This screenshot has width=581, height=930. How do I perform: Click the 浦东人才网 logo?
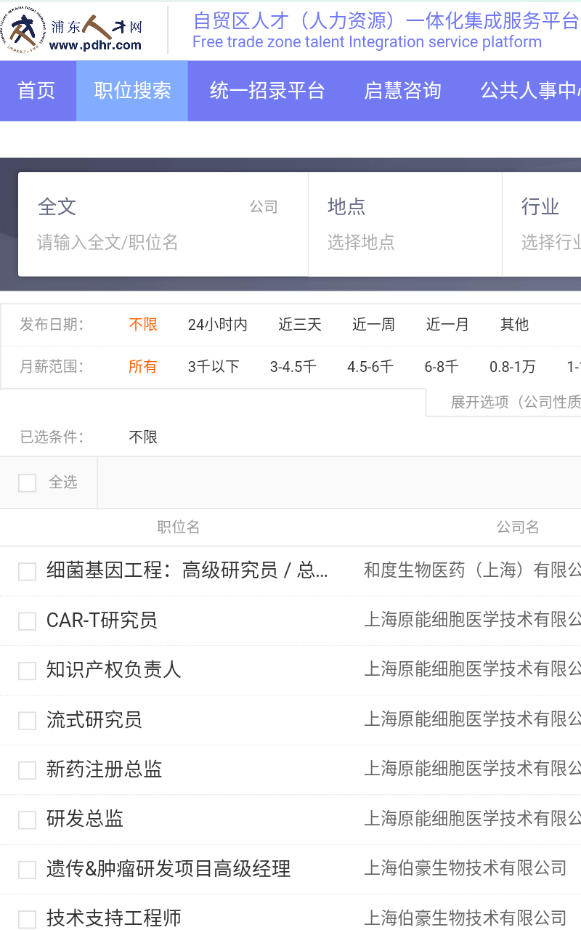point(71,30)
